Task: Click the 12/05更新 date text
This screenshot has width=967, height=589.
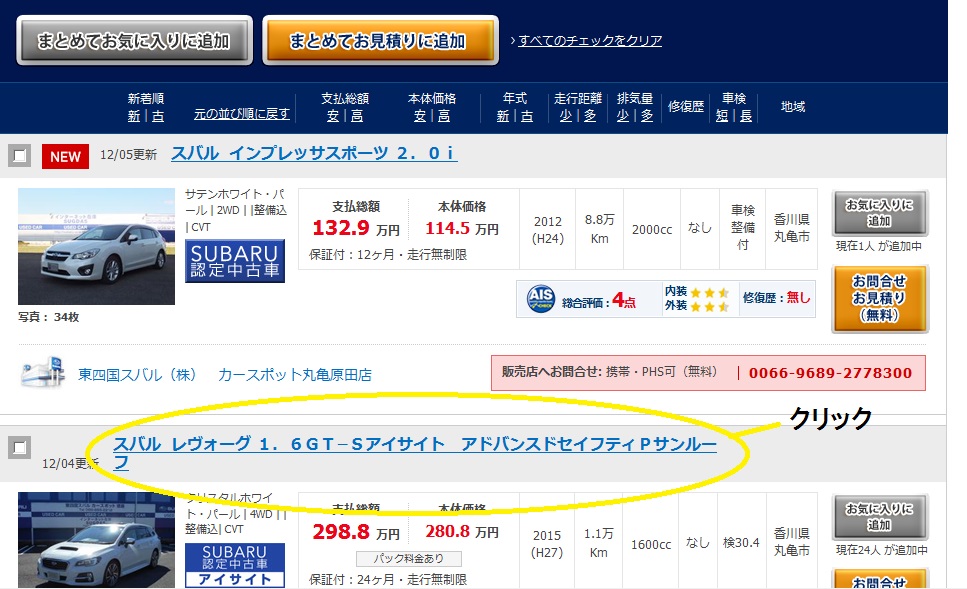Action: [128, 155]
